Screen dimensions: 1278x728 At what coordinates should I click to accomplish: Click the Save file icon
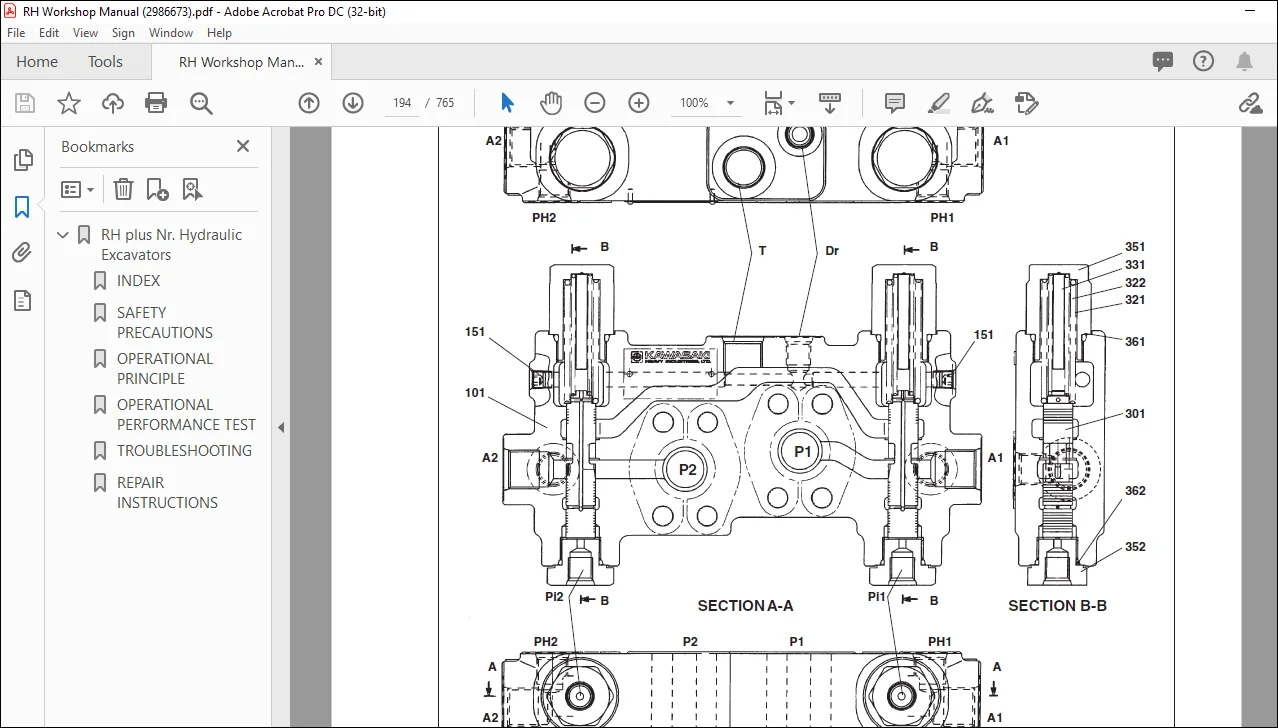pyautogui.click(x=25, y=103)
